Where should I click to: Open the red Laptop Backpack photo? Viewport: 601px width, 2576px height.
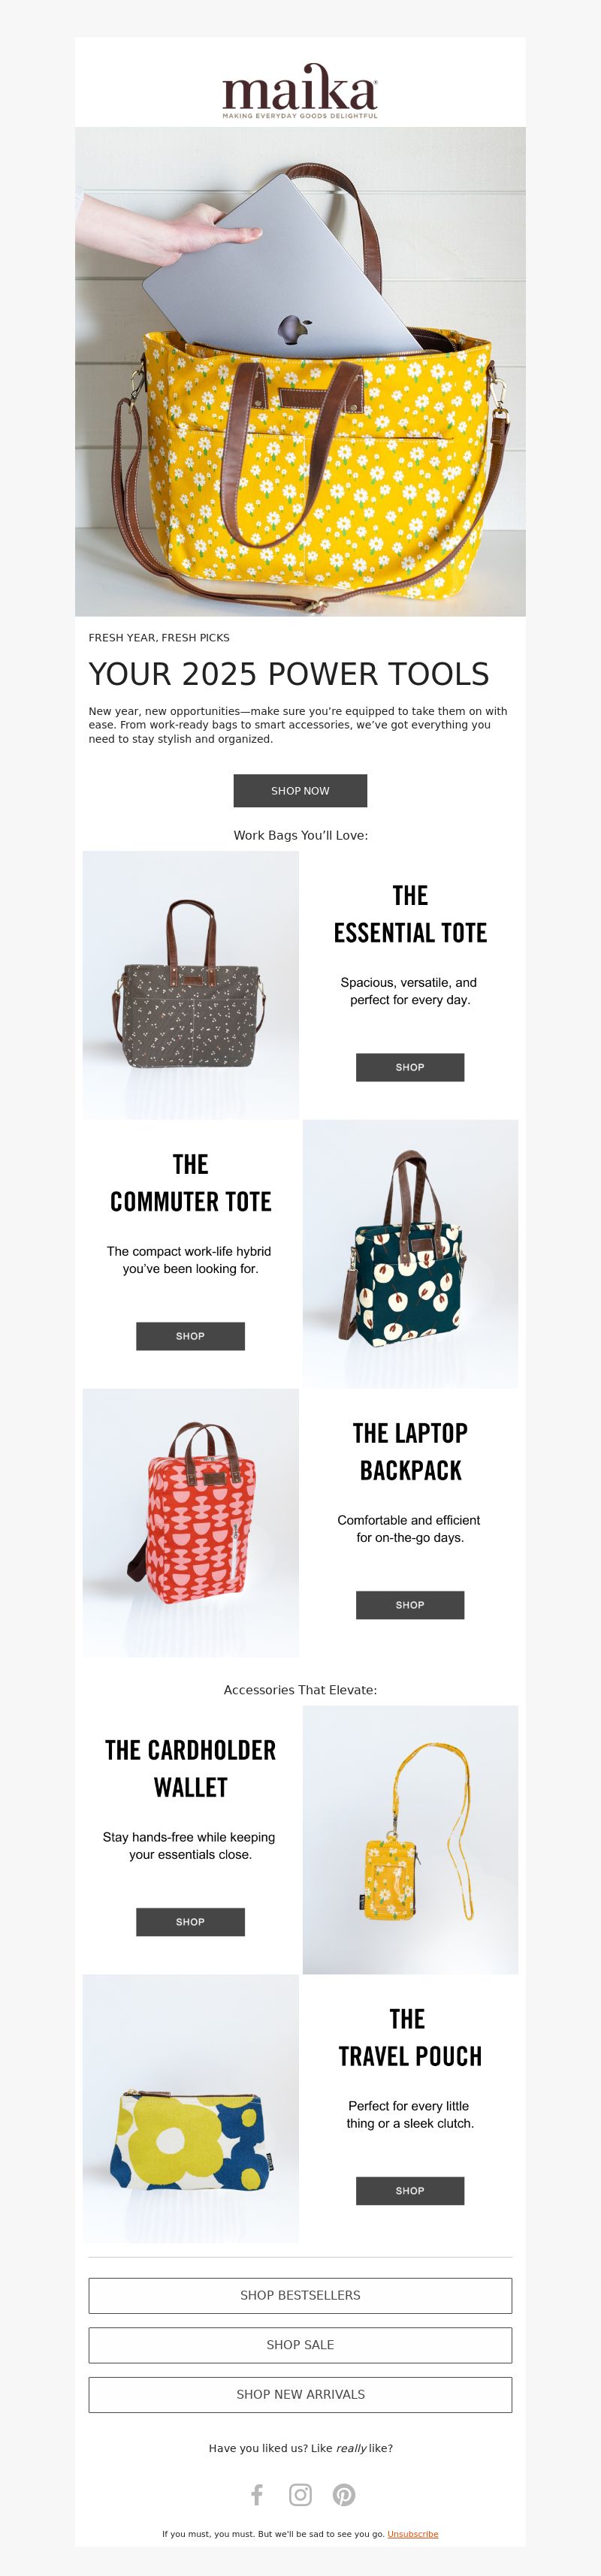point(191,1523)
